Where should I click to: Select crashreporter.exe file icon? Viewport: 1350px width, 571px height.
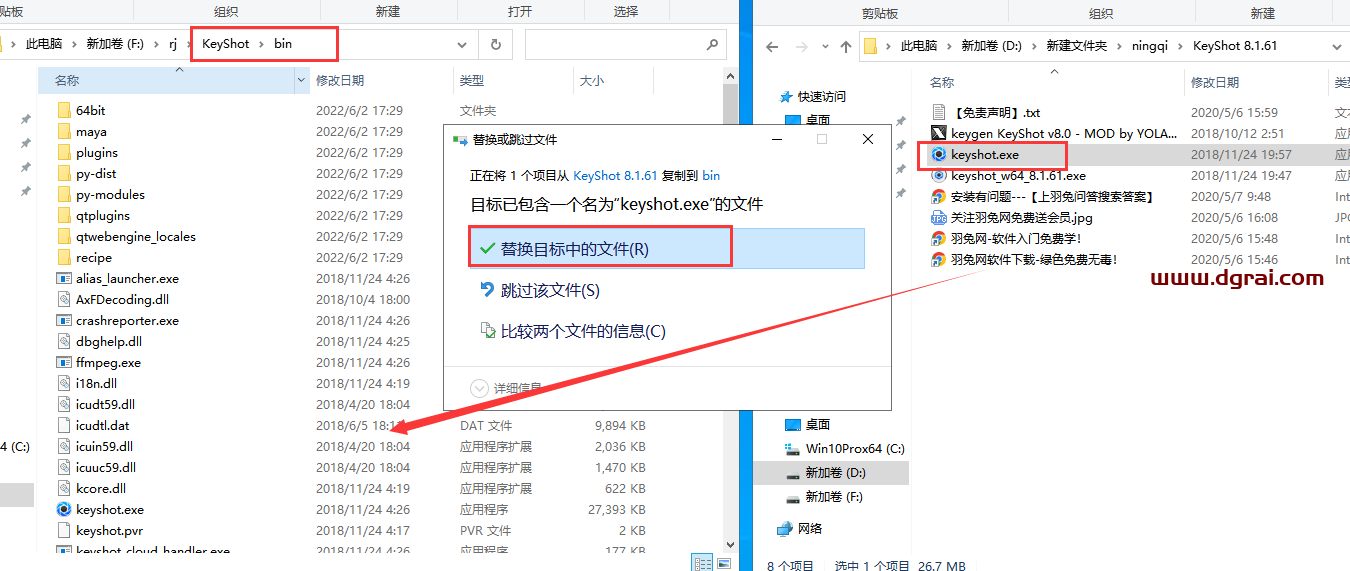(64, 321)
